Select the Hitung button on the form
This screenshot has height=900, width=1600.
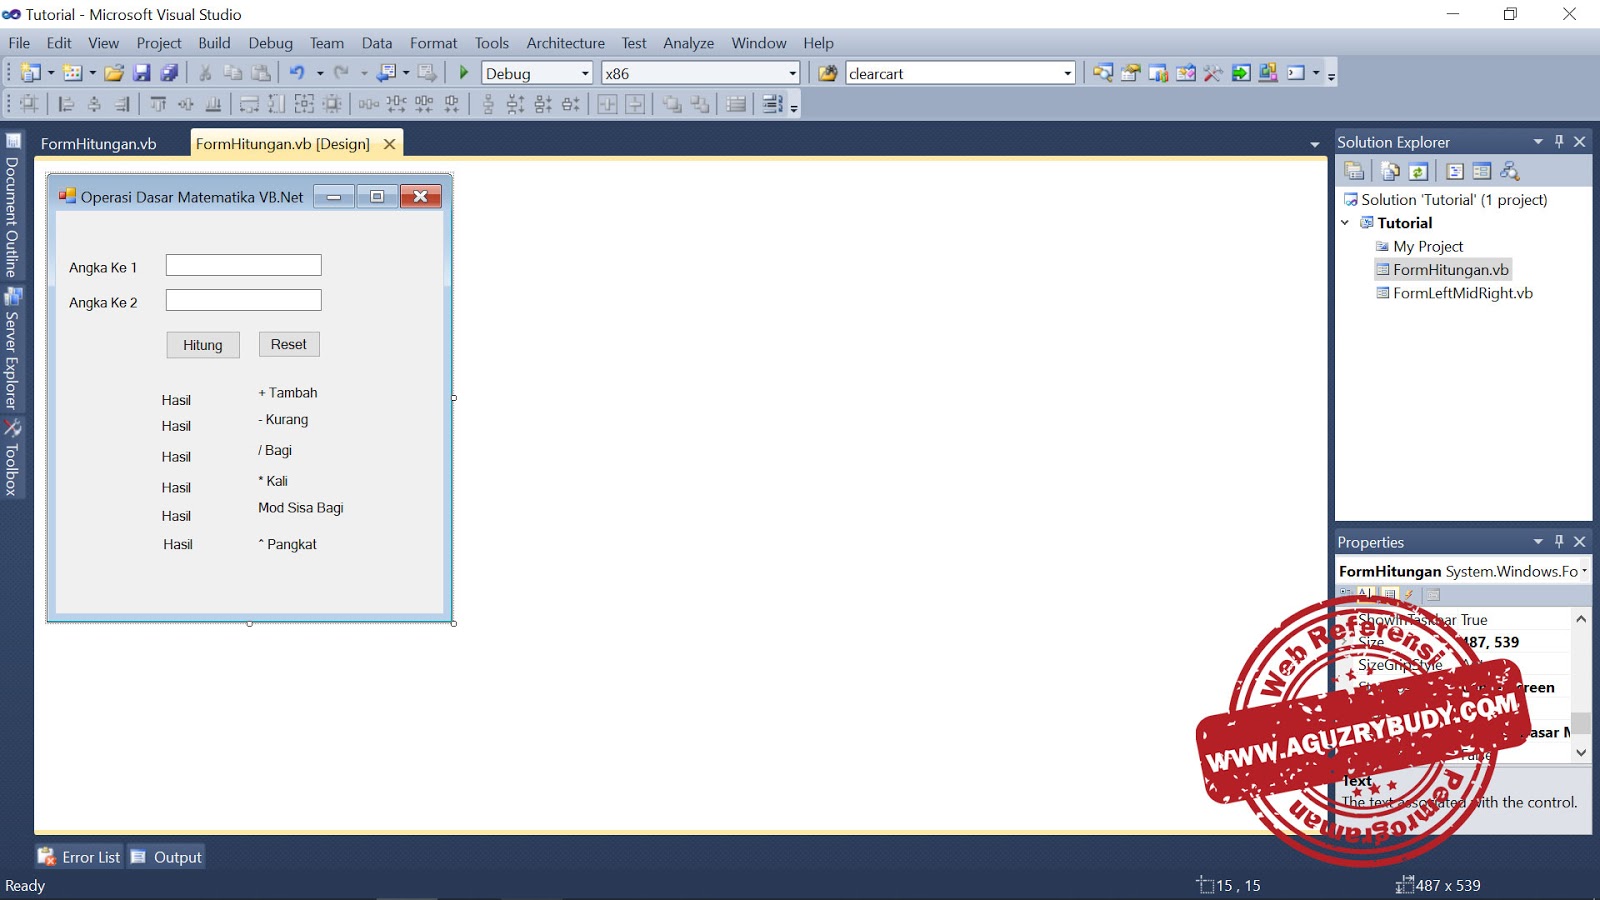203,345
